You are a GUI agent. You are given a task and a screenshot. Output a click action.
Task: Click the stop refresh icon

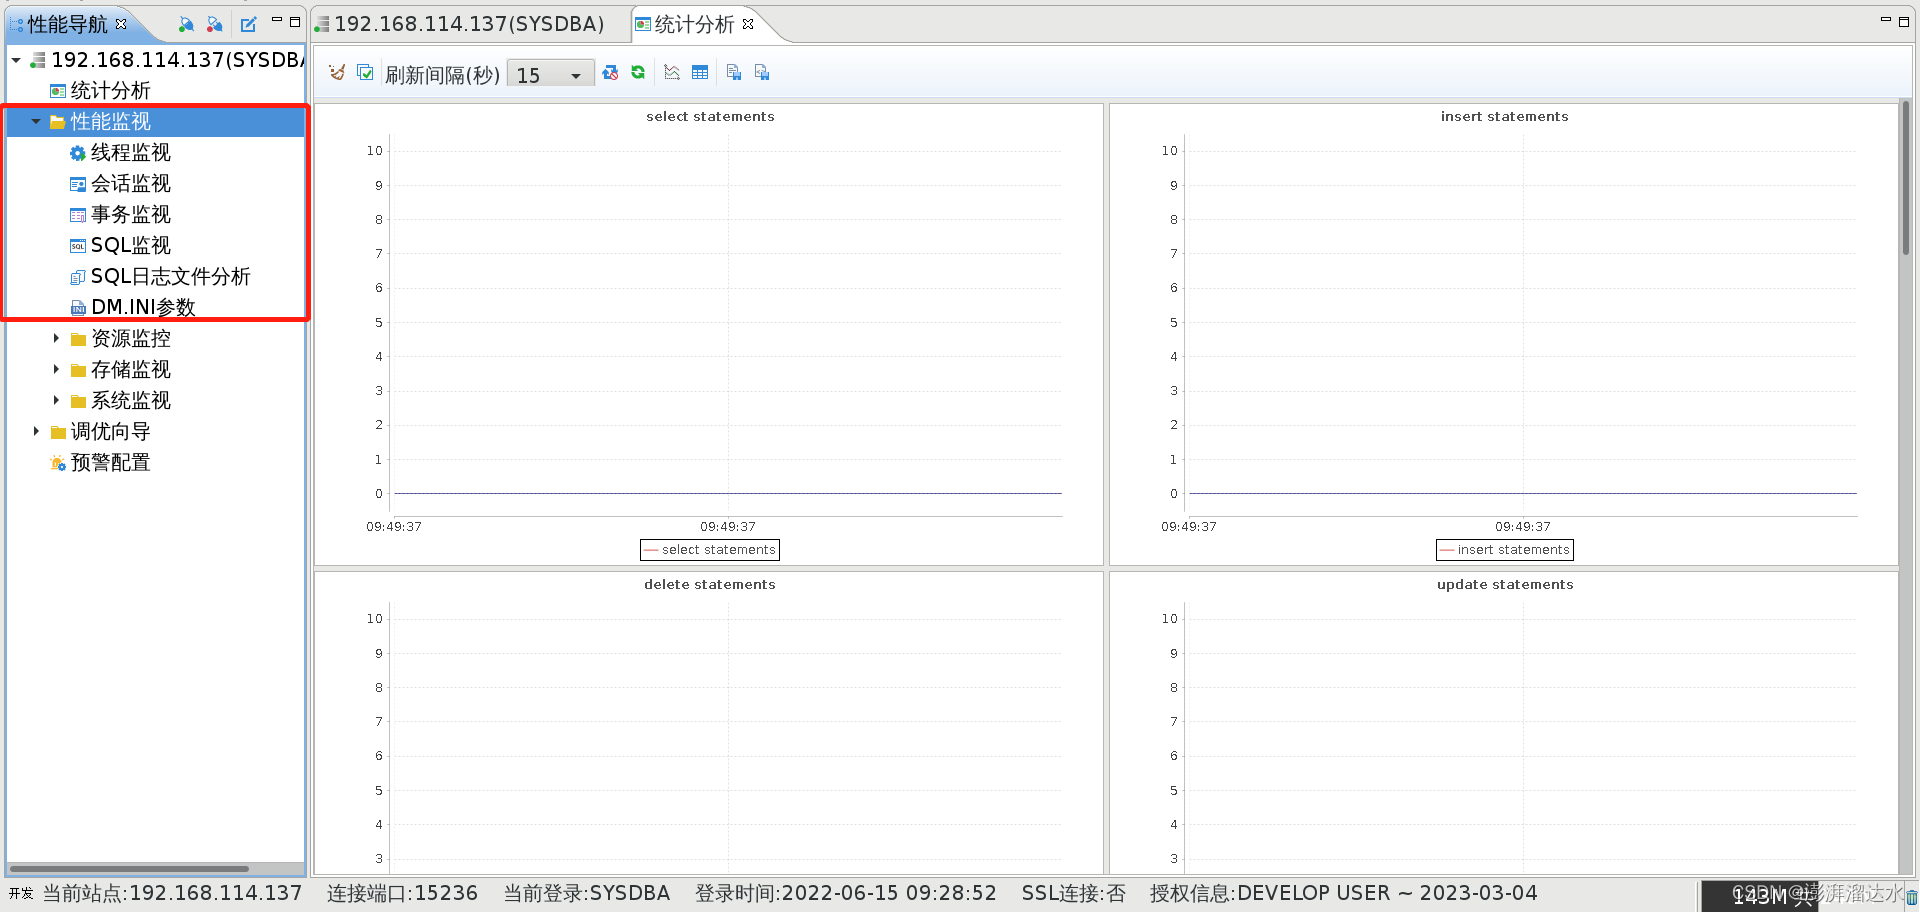(x=610, y=72)
